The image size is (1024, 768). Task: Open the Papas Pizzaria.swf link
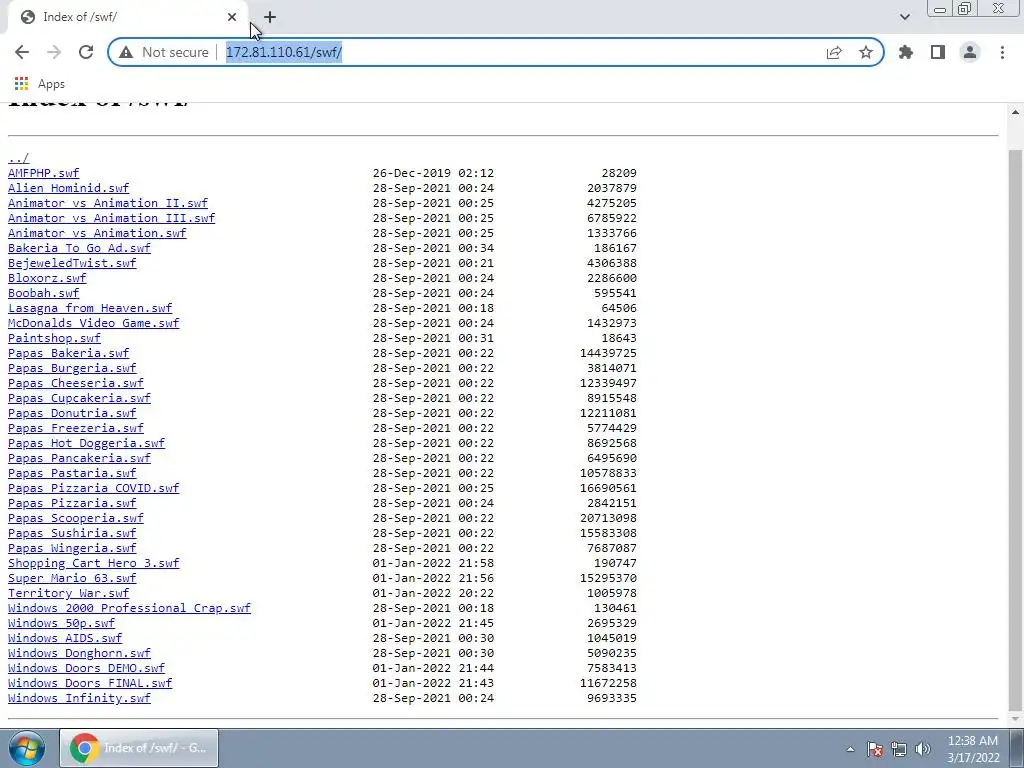tap(72, 504)
